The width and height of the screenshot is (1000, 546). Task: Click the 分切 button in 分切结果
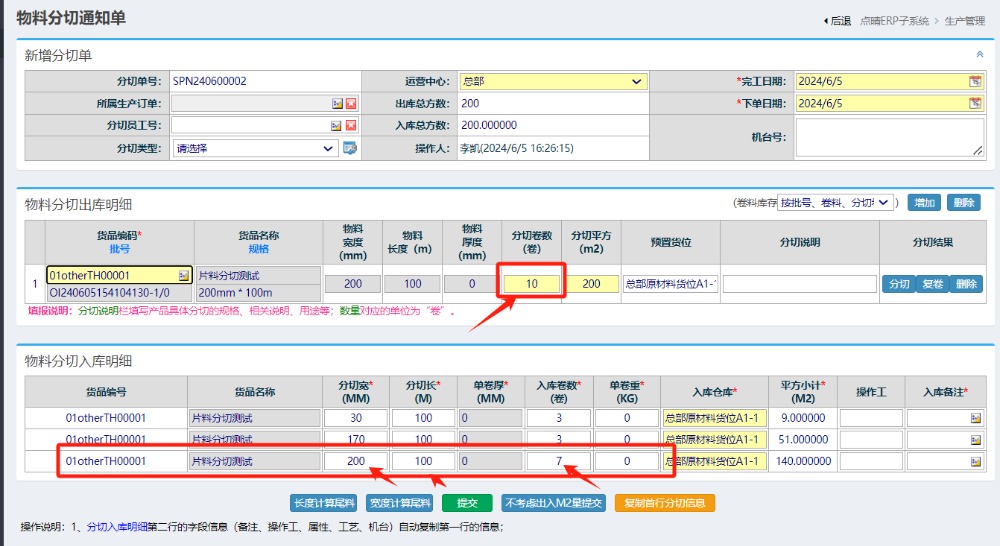(x=898, y=284)
